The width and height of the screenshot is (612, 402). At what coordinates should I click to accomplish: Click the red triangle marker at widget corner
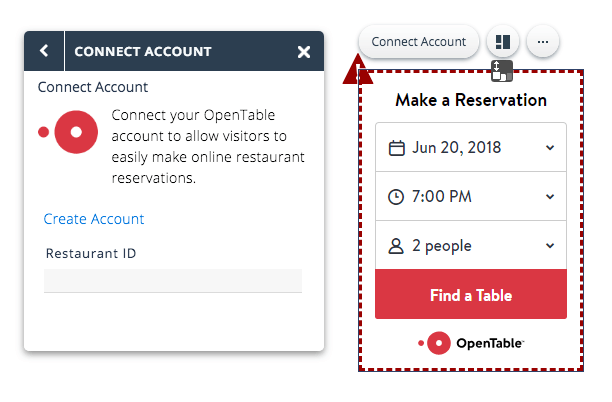pyautogui.click(x=357, y=72)
